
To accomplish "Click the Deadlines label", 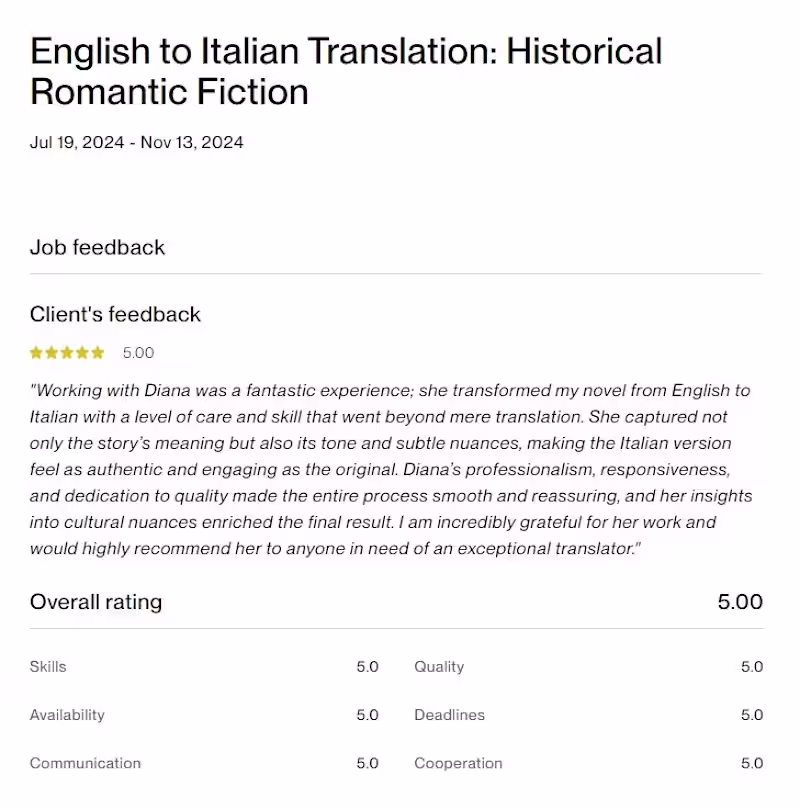I will pyautogui.click(x=449, y=715).
